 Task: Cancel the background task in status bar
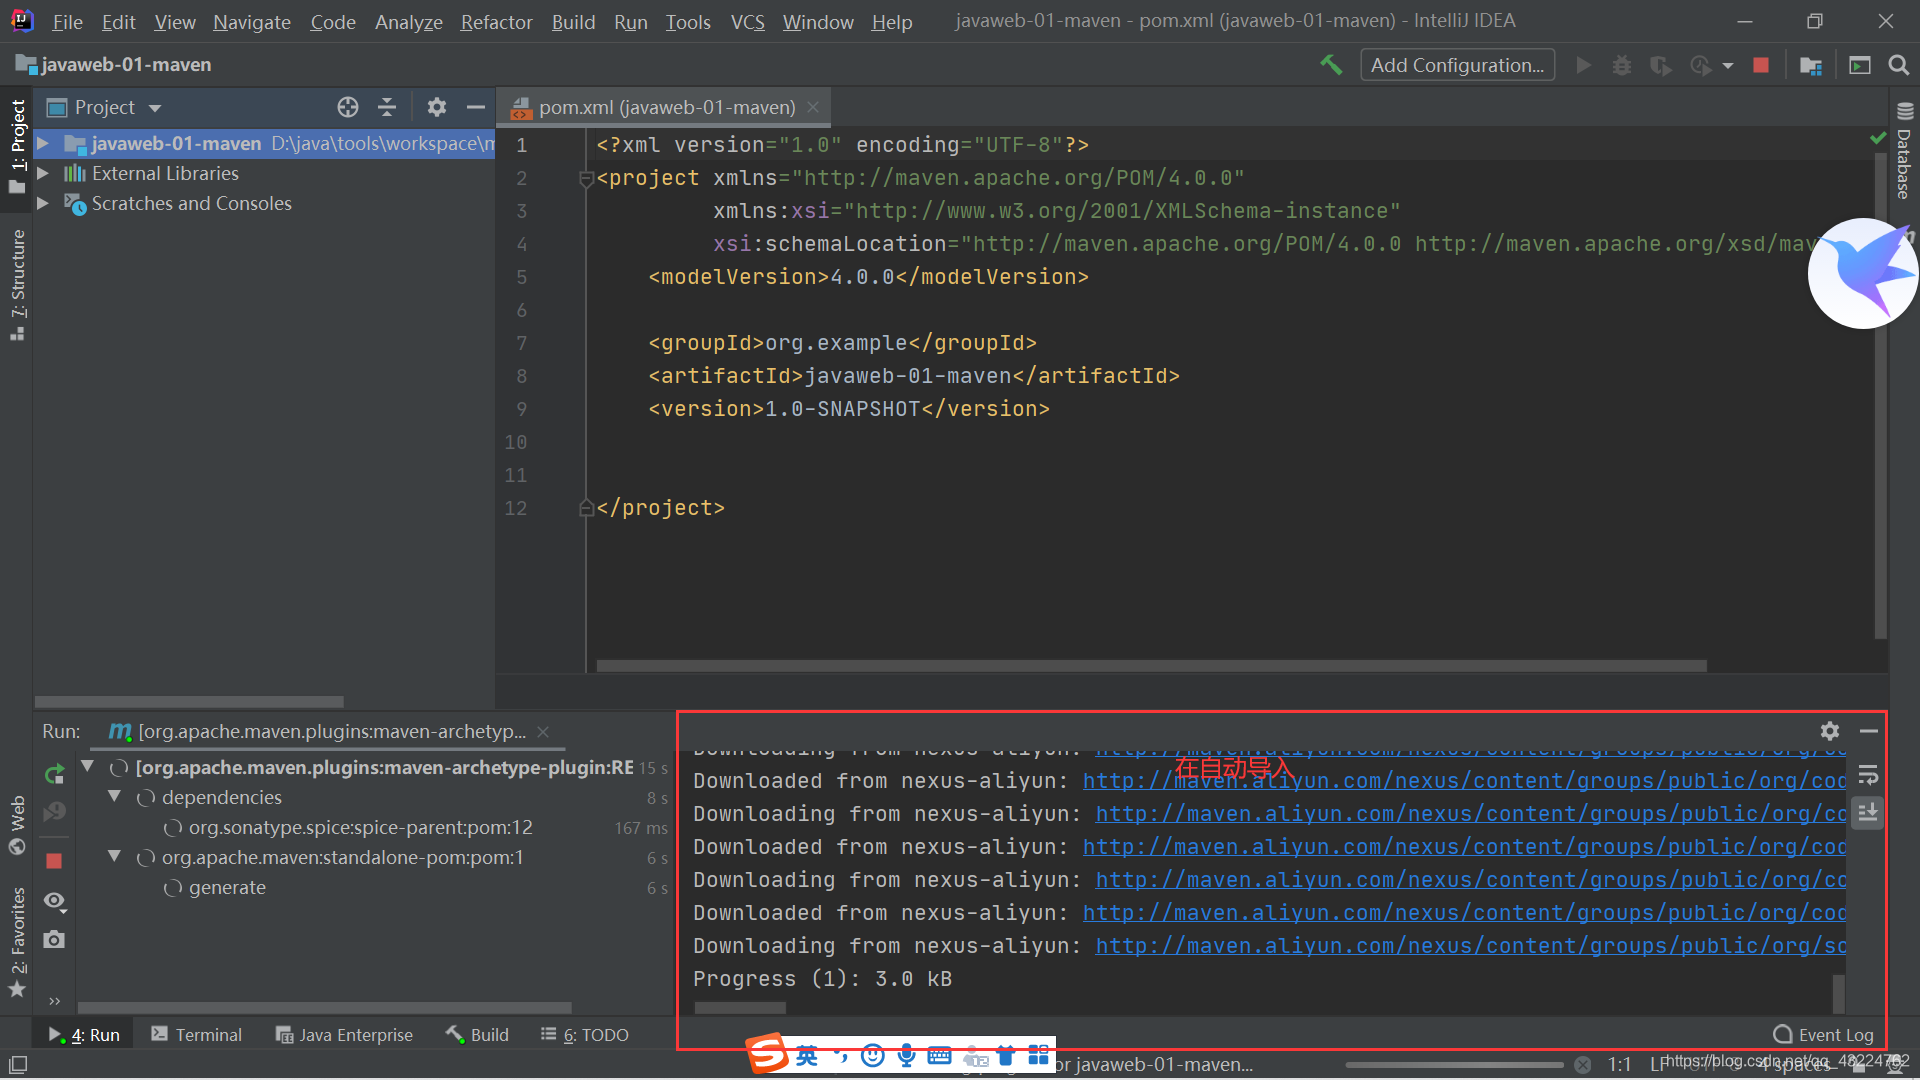coord(1582,1065)
